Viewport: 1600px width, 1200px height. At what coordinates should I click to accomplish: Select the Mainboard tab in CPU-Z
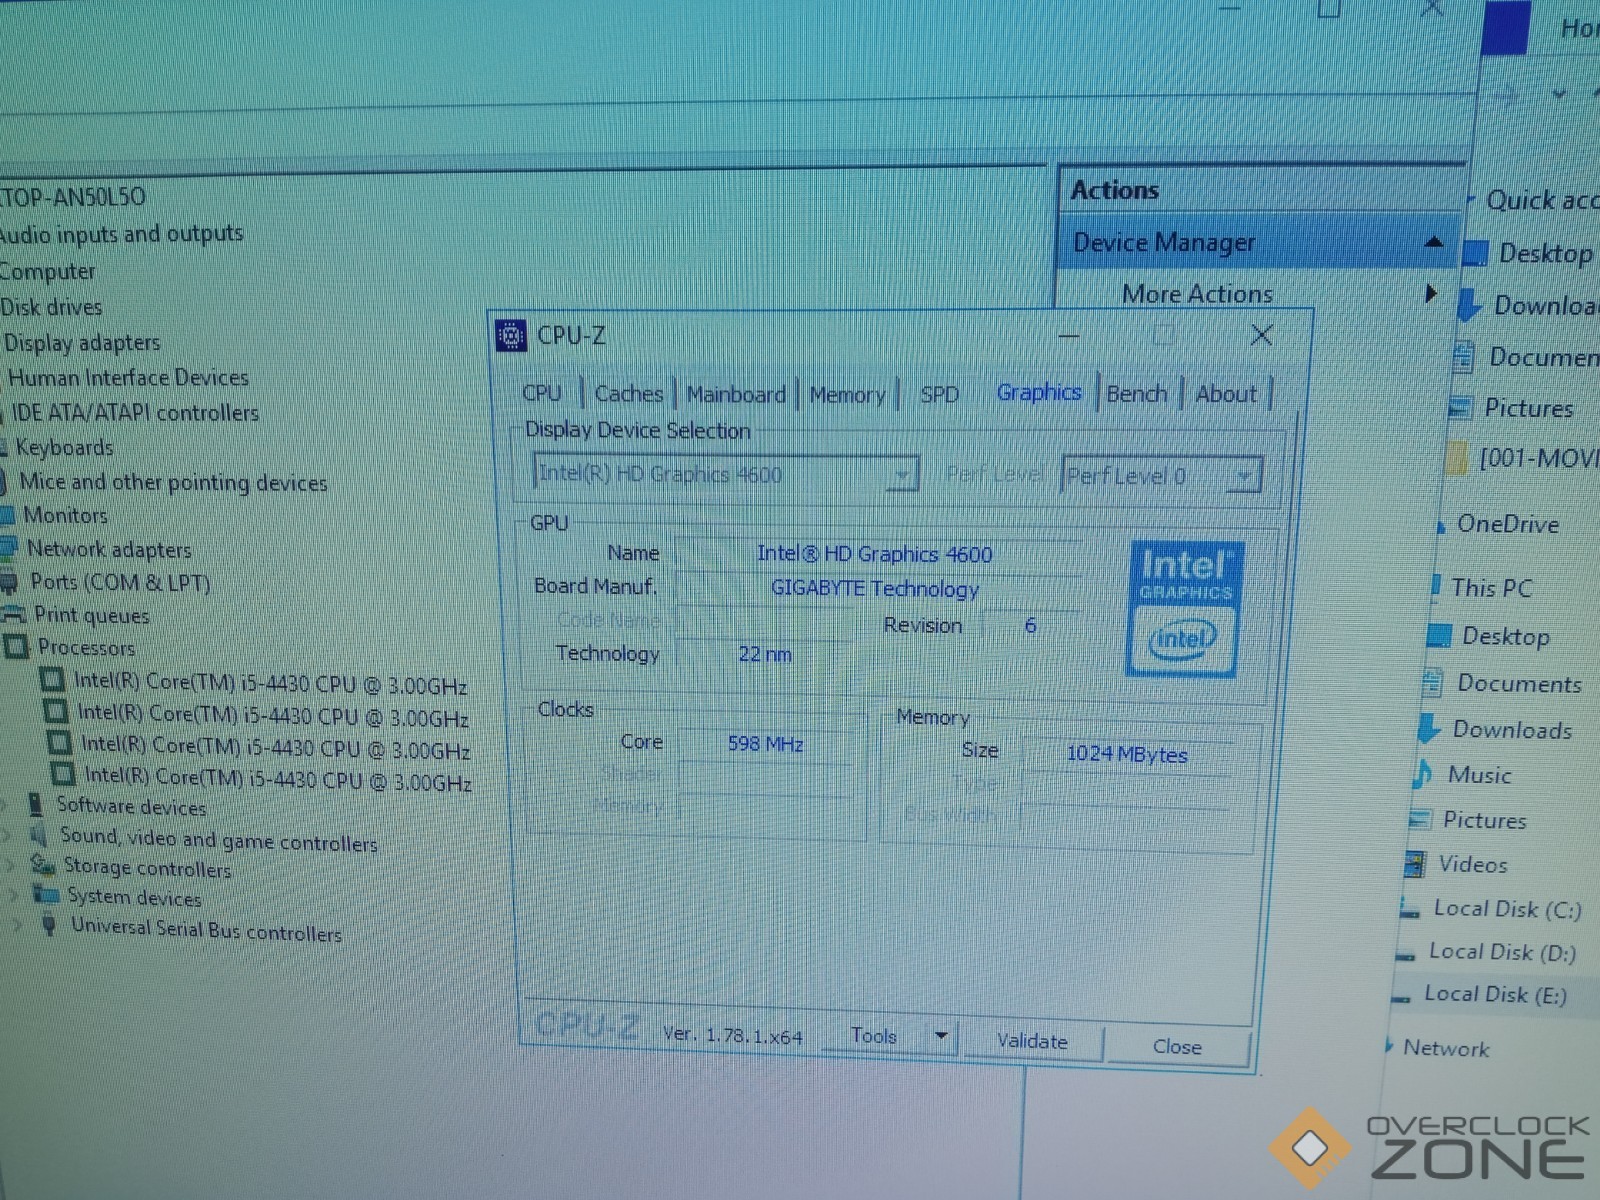click(x=736, y=395)
